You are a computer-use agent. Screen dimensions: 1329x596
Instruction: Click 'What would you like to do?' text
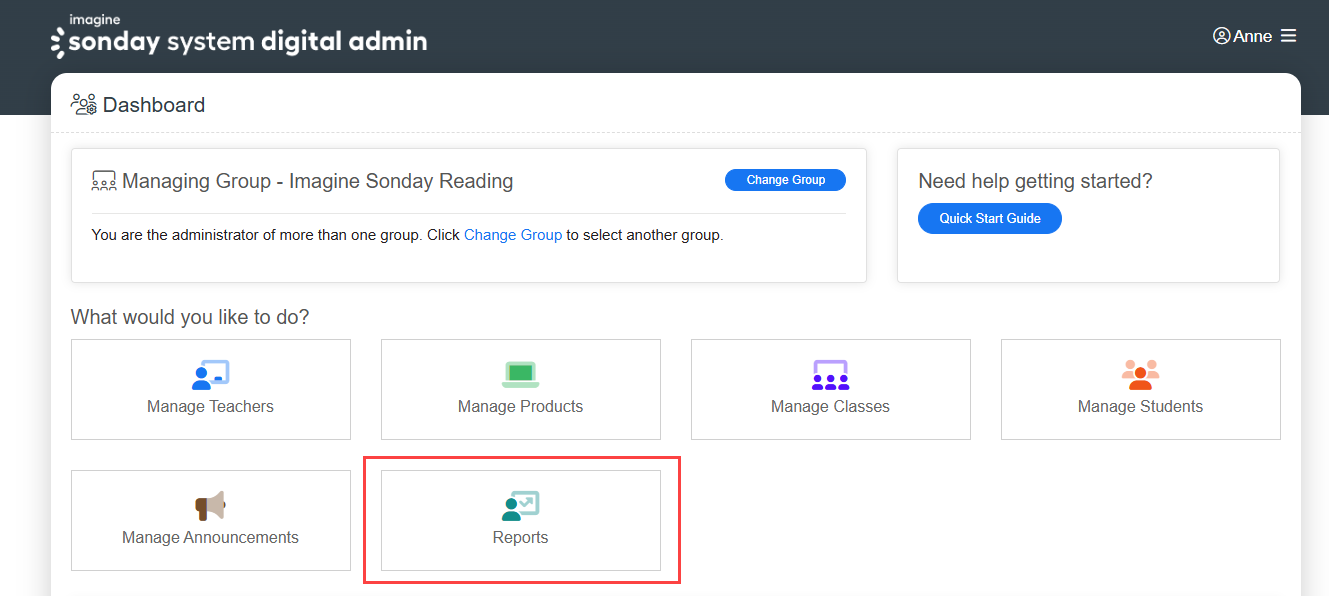pos(190,317)
